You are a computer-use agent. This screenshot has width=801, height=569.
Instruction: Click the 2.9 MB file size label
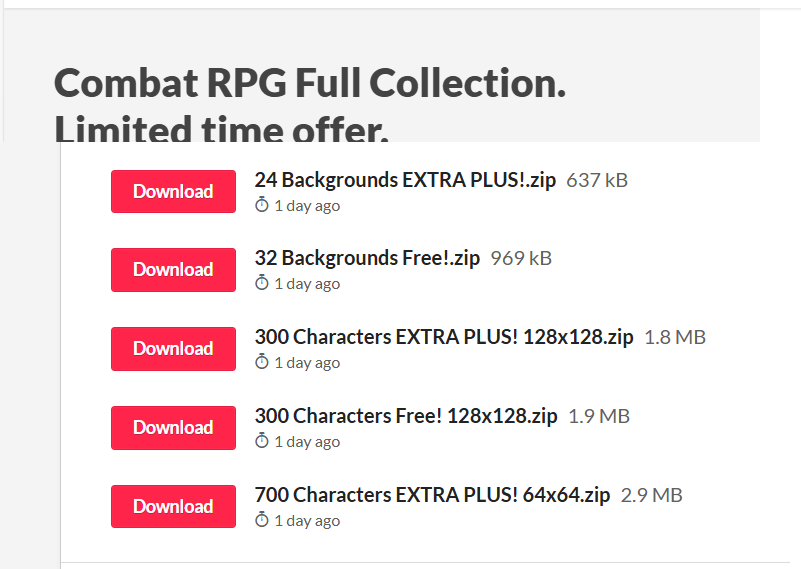(652, 494)
